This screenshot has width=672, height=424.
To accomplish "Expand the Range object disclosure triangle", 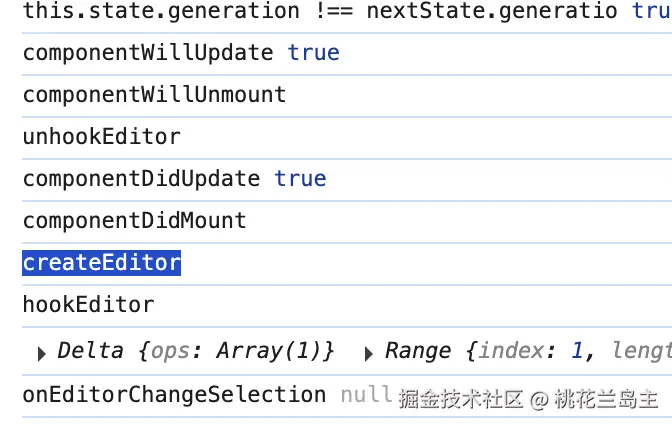I will (x=369, y=353).
